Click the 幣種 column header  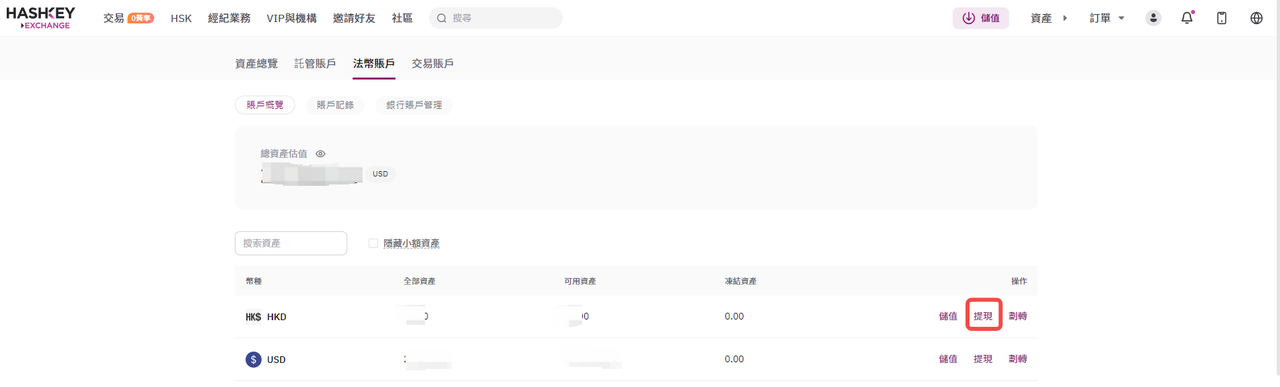coord(253,281)
